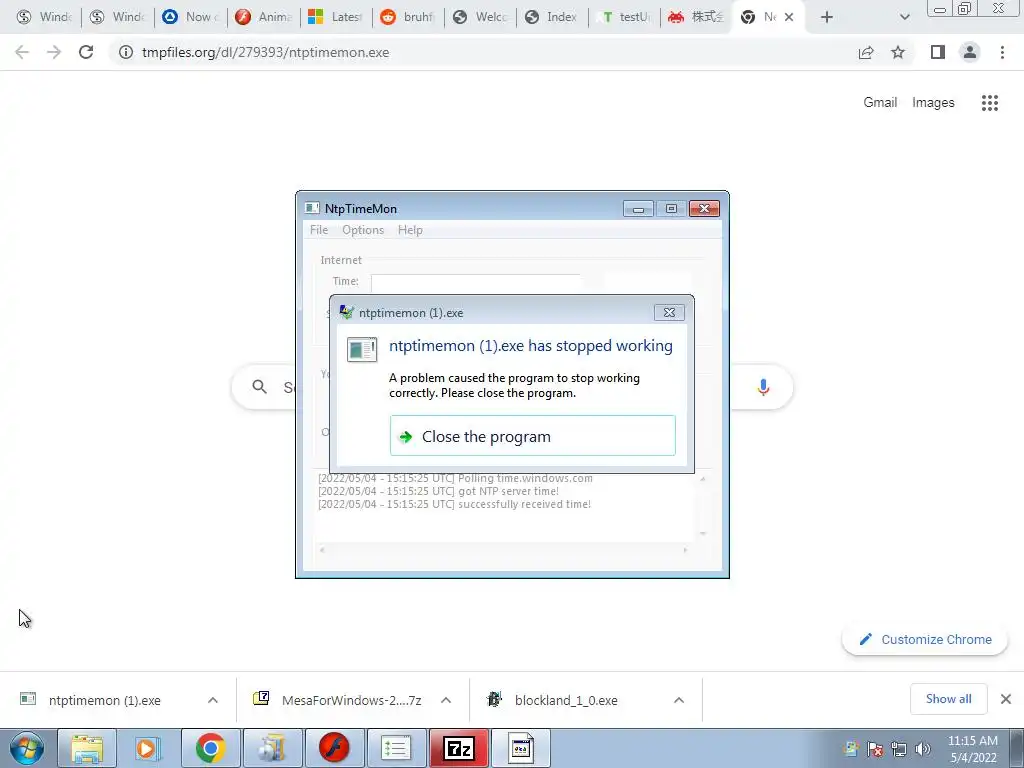Reload the current page

tap(86, 52)
